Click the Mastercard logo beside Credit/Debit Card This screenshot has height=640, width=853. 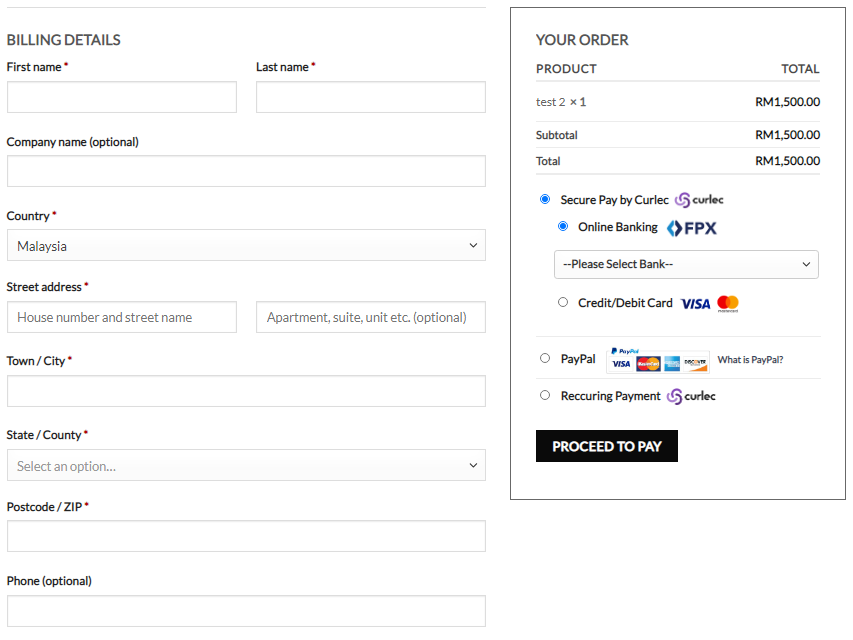pyautogui.click(x=728, y=304)
